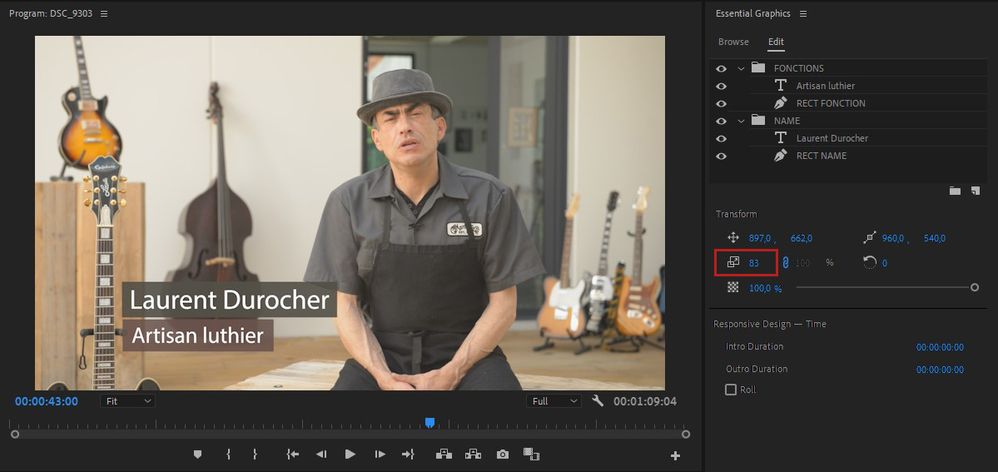Click the Mark Out bracket icon
This screenshot has height=472, width=998.
255,454
